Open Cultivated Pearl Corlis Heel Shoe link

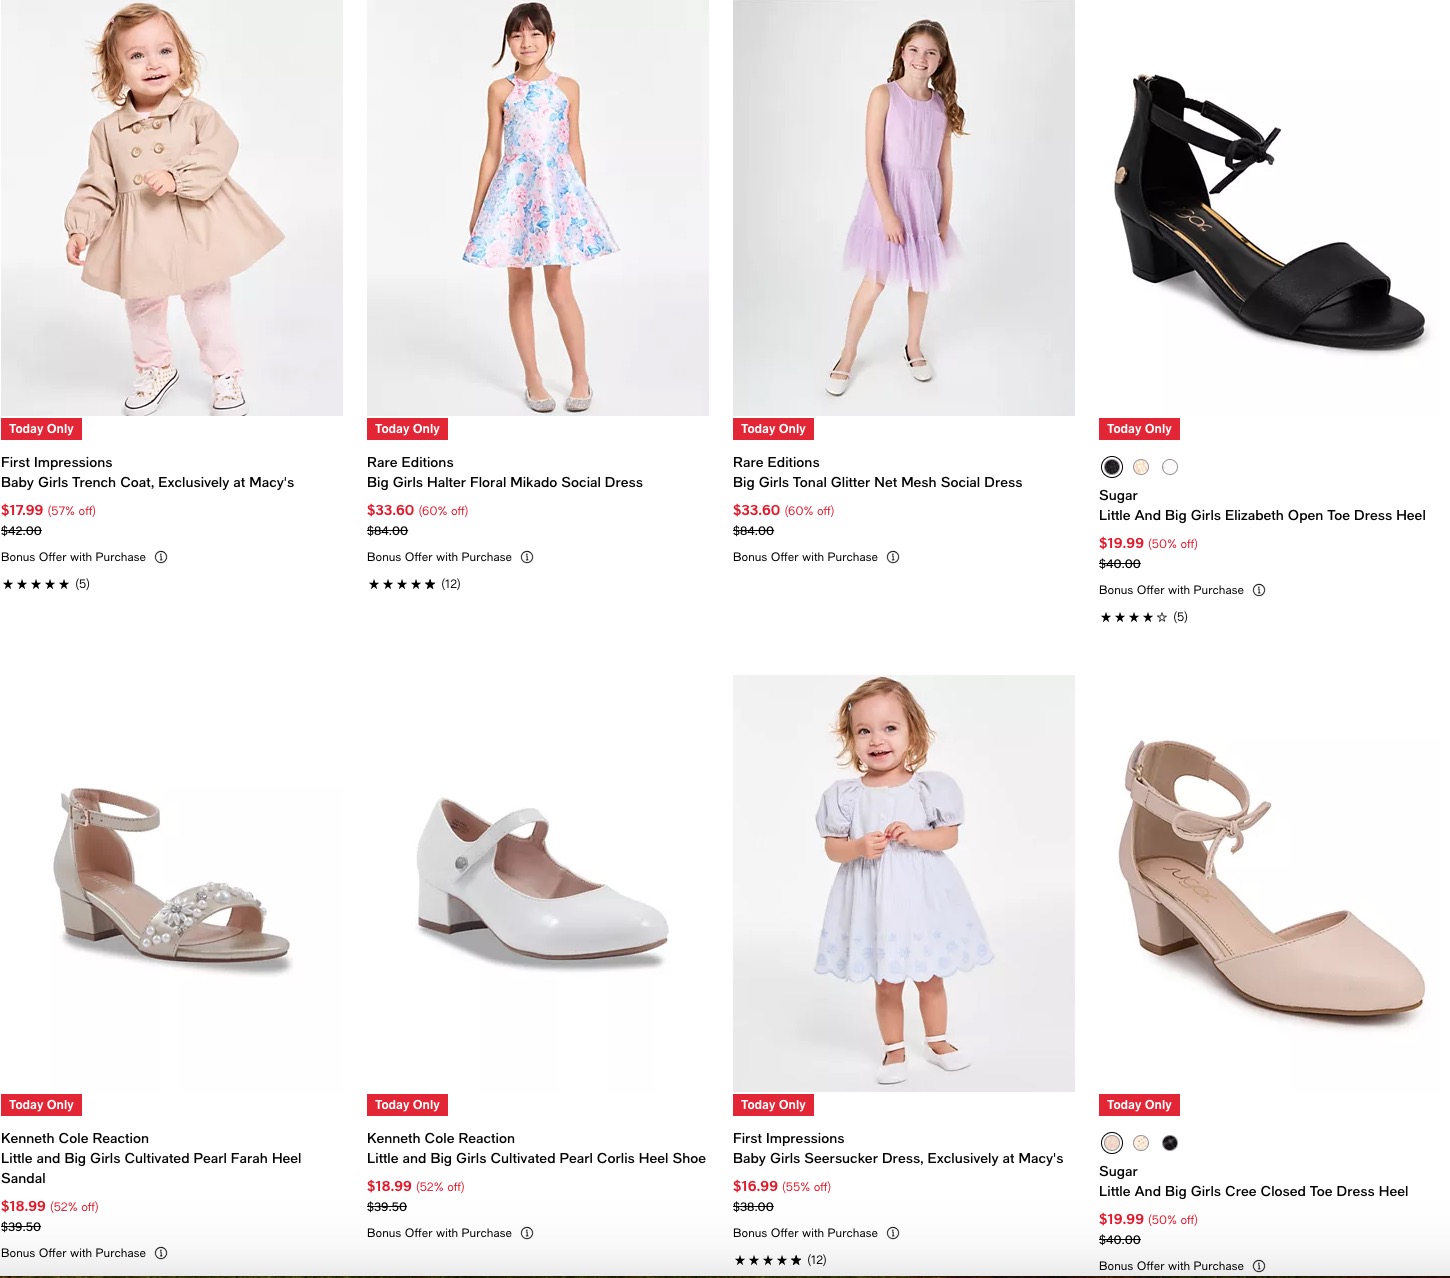tap(536, 1158)
